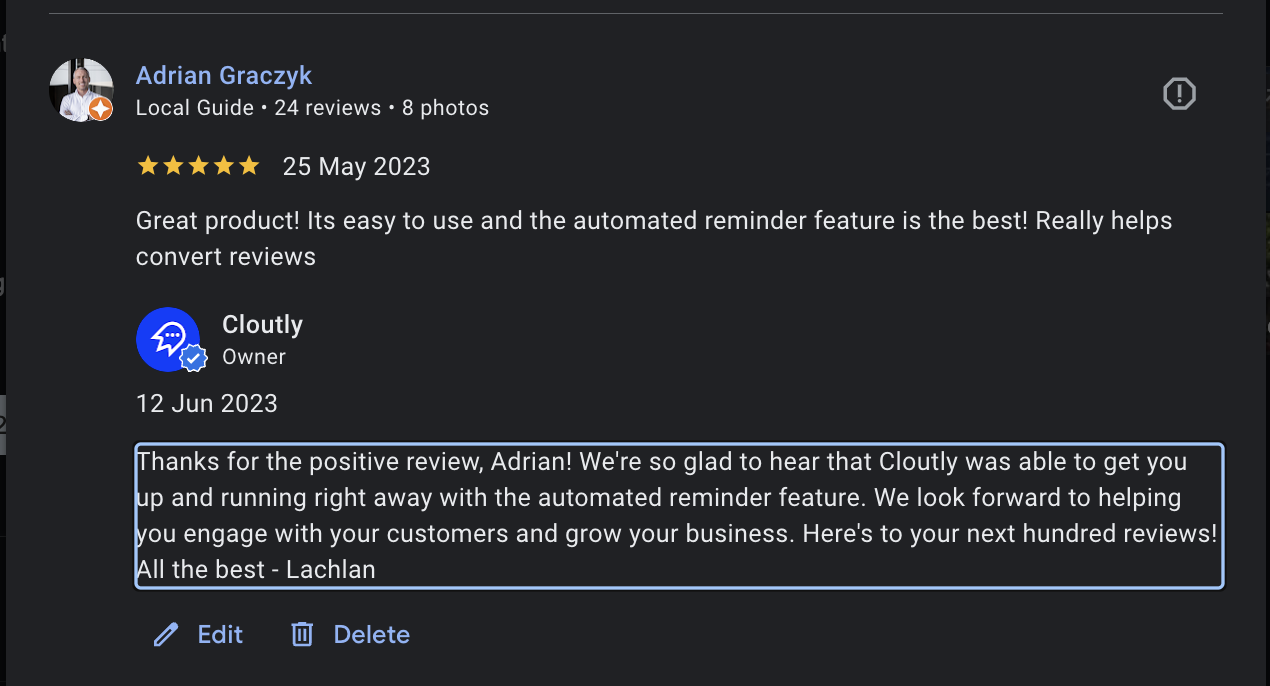The width and height of the screenshot is (1270, 686).
Task: Click the Delete trash can icon
Action: coord(302,634)
